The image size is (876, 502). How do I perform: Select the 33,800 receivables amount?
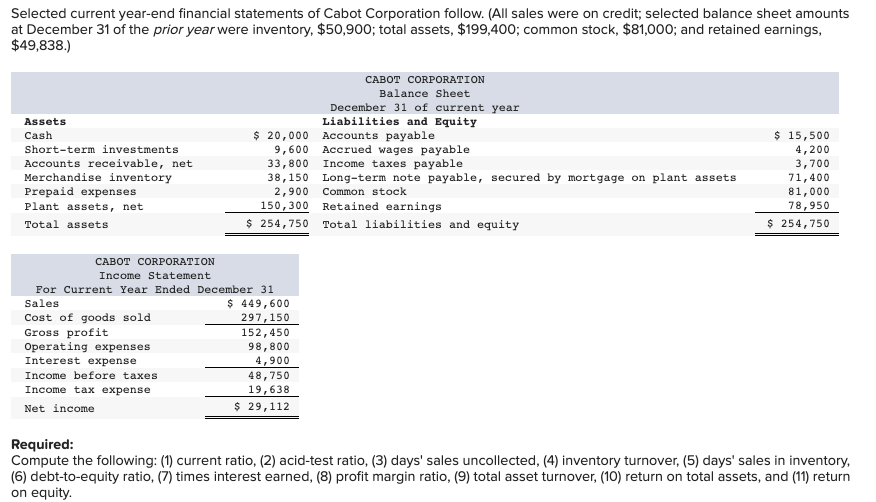(288, 164)
